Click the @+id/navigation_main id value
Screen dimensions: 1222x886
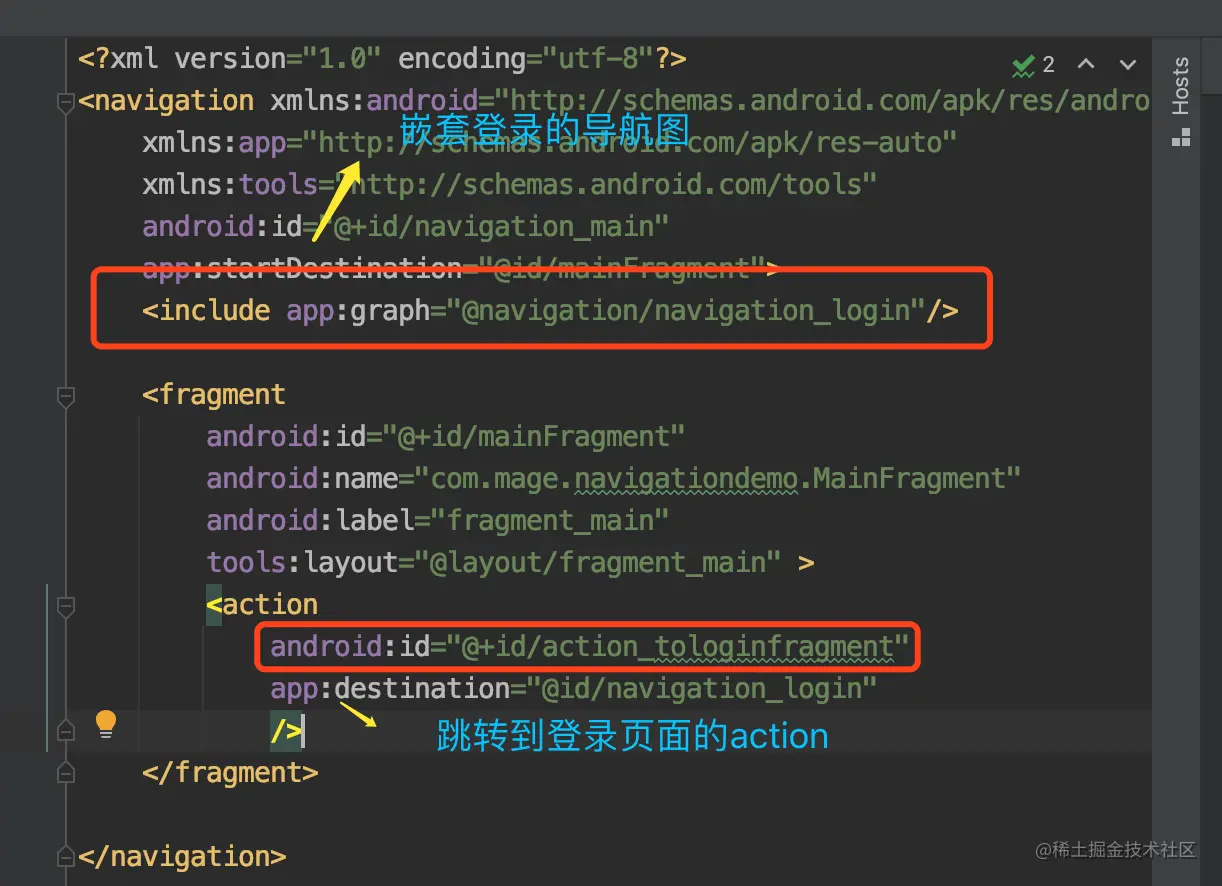point(493,227)
